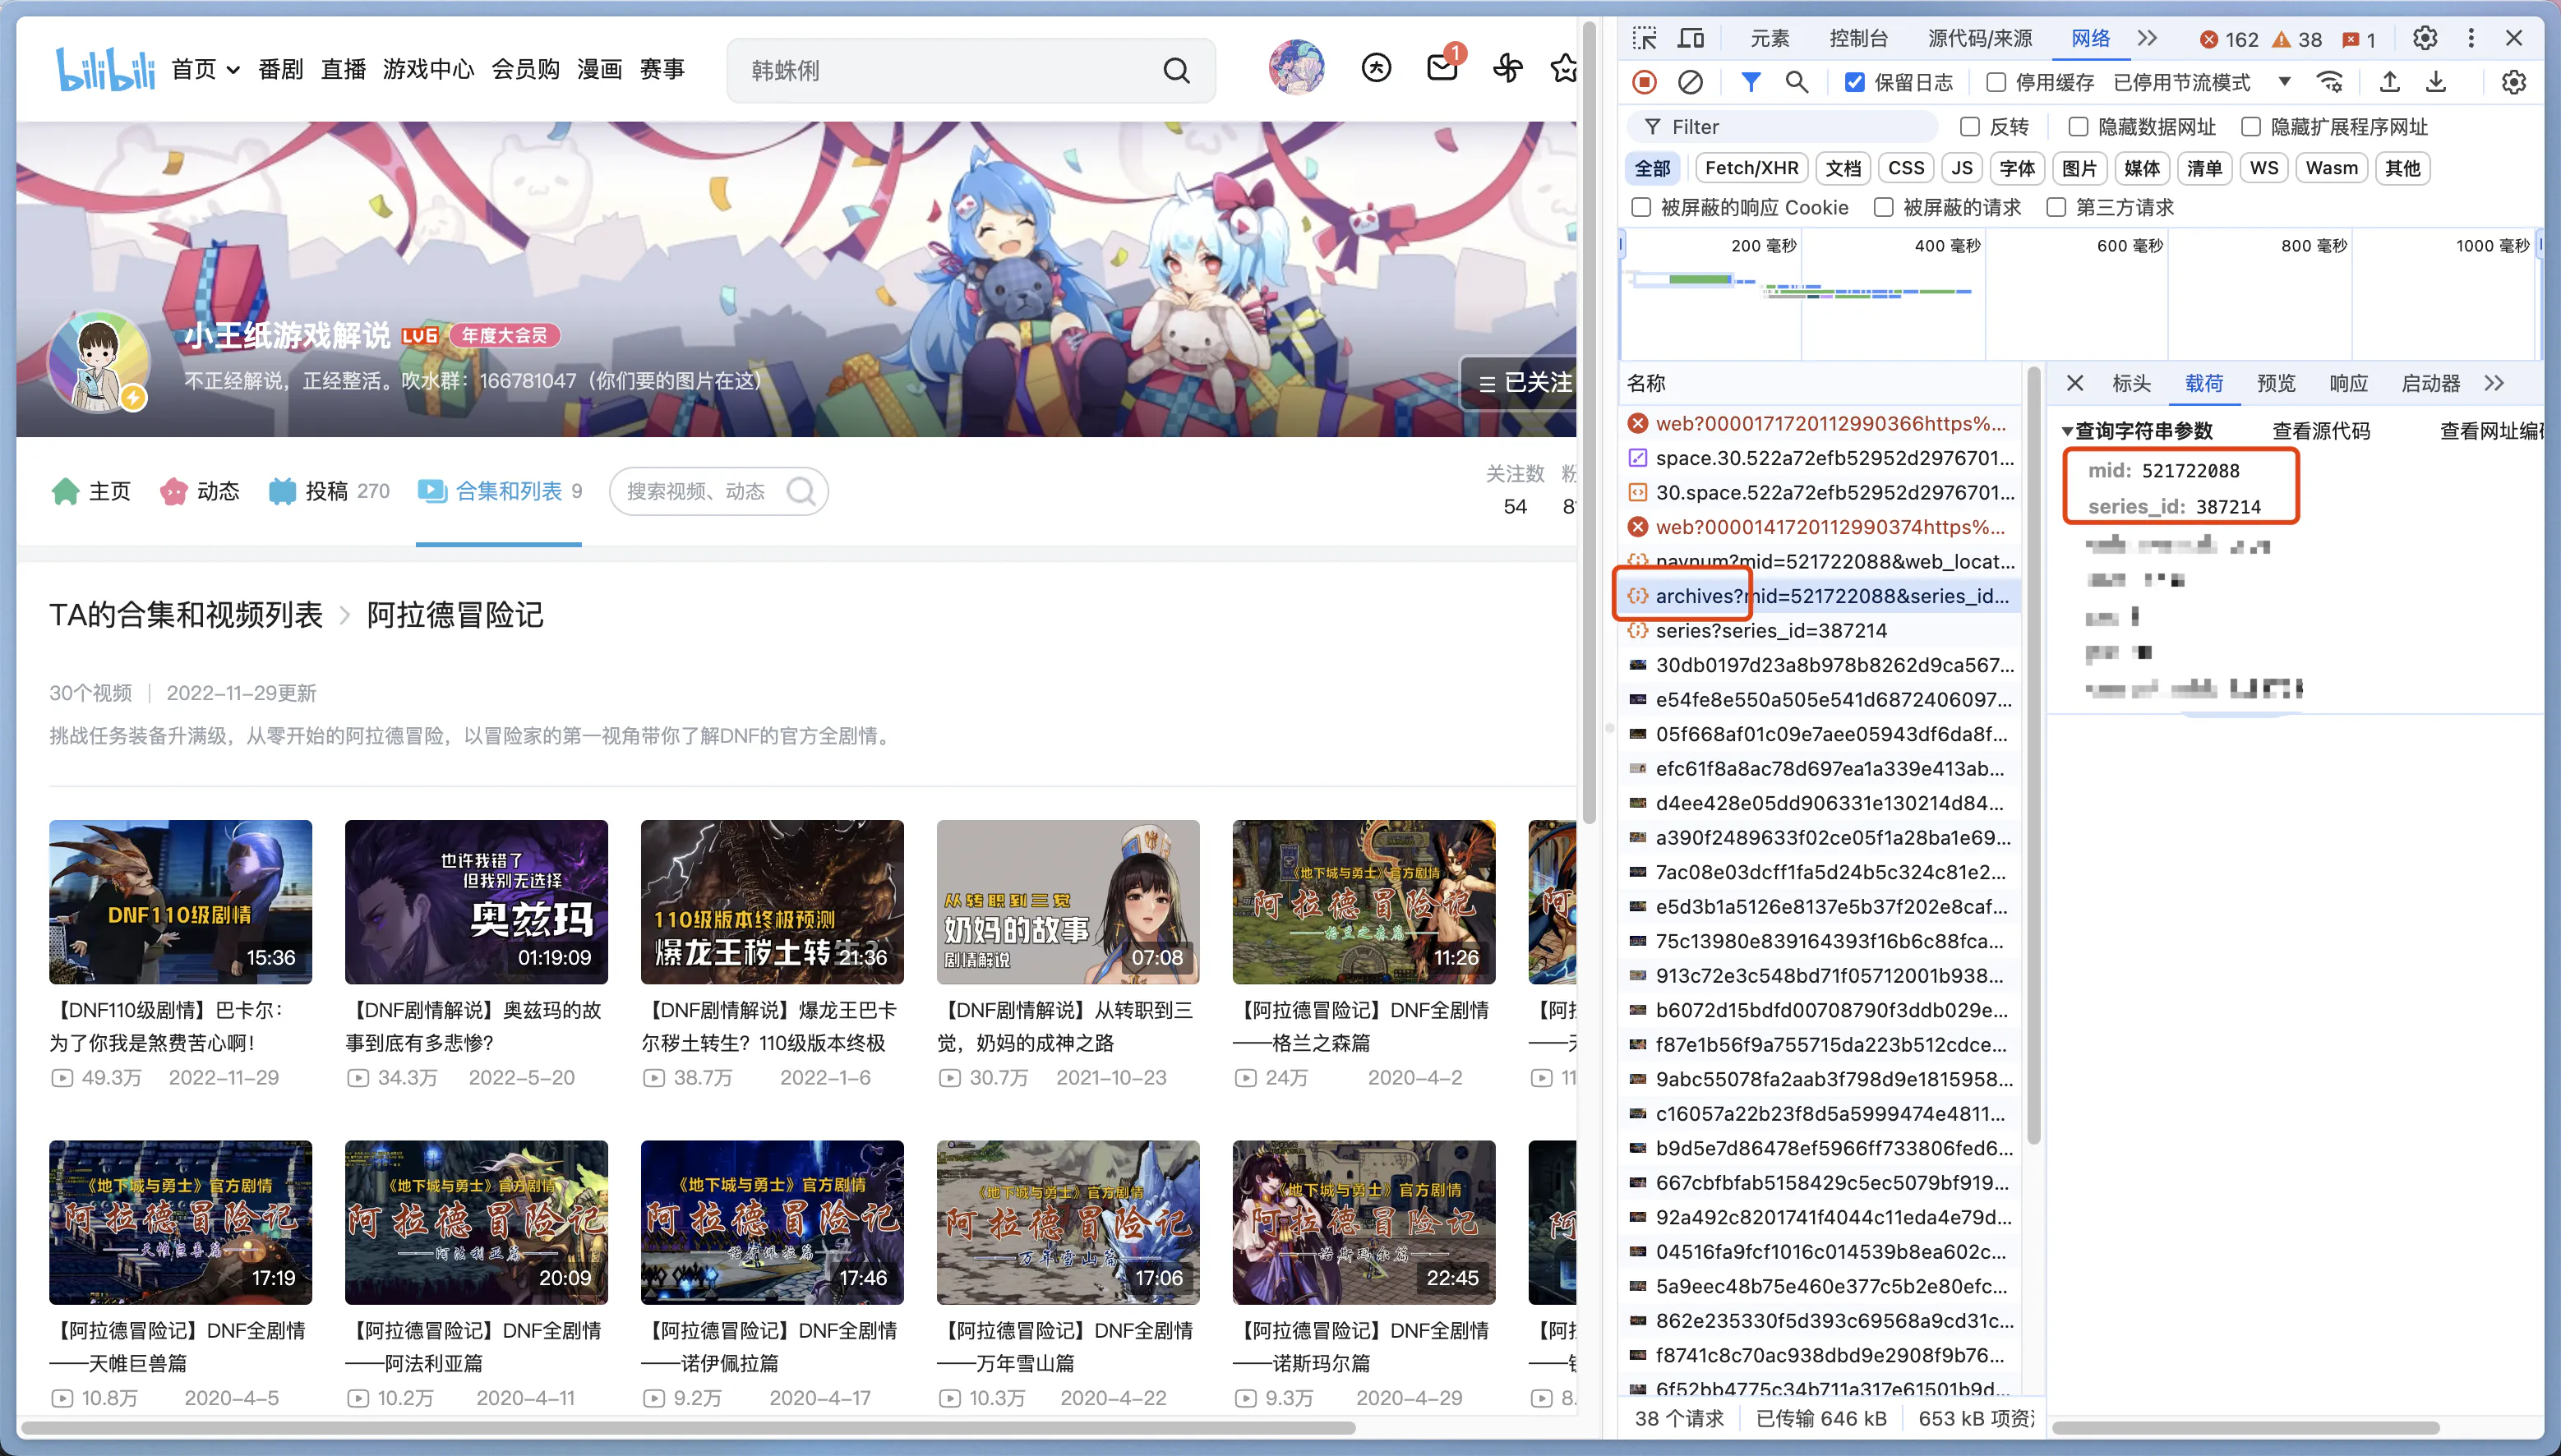
Task: Select the Fetch/XHR filter button
Action: pos(1751,168)
